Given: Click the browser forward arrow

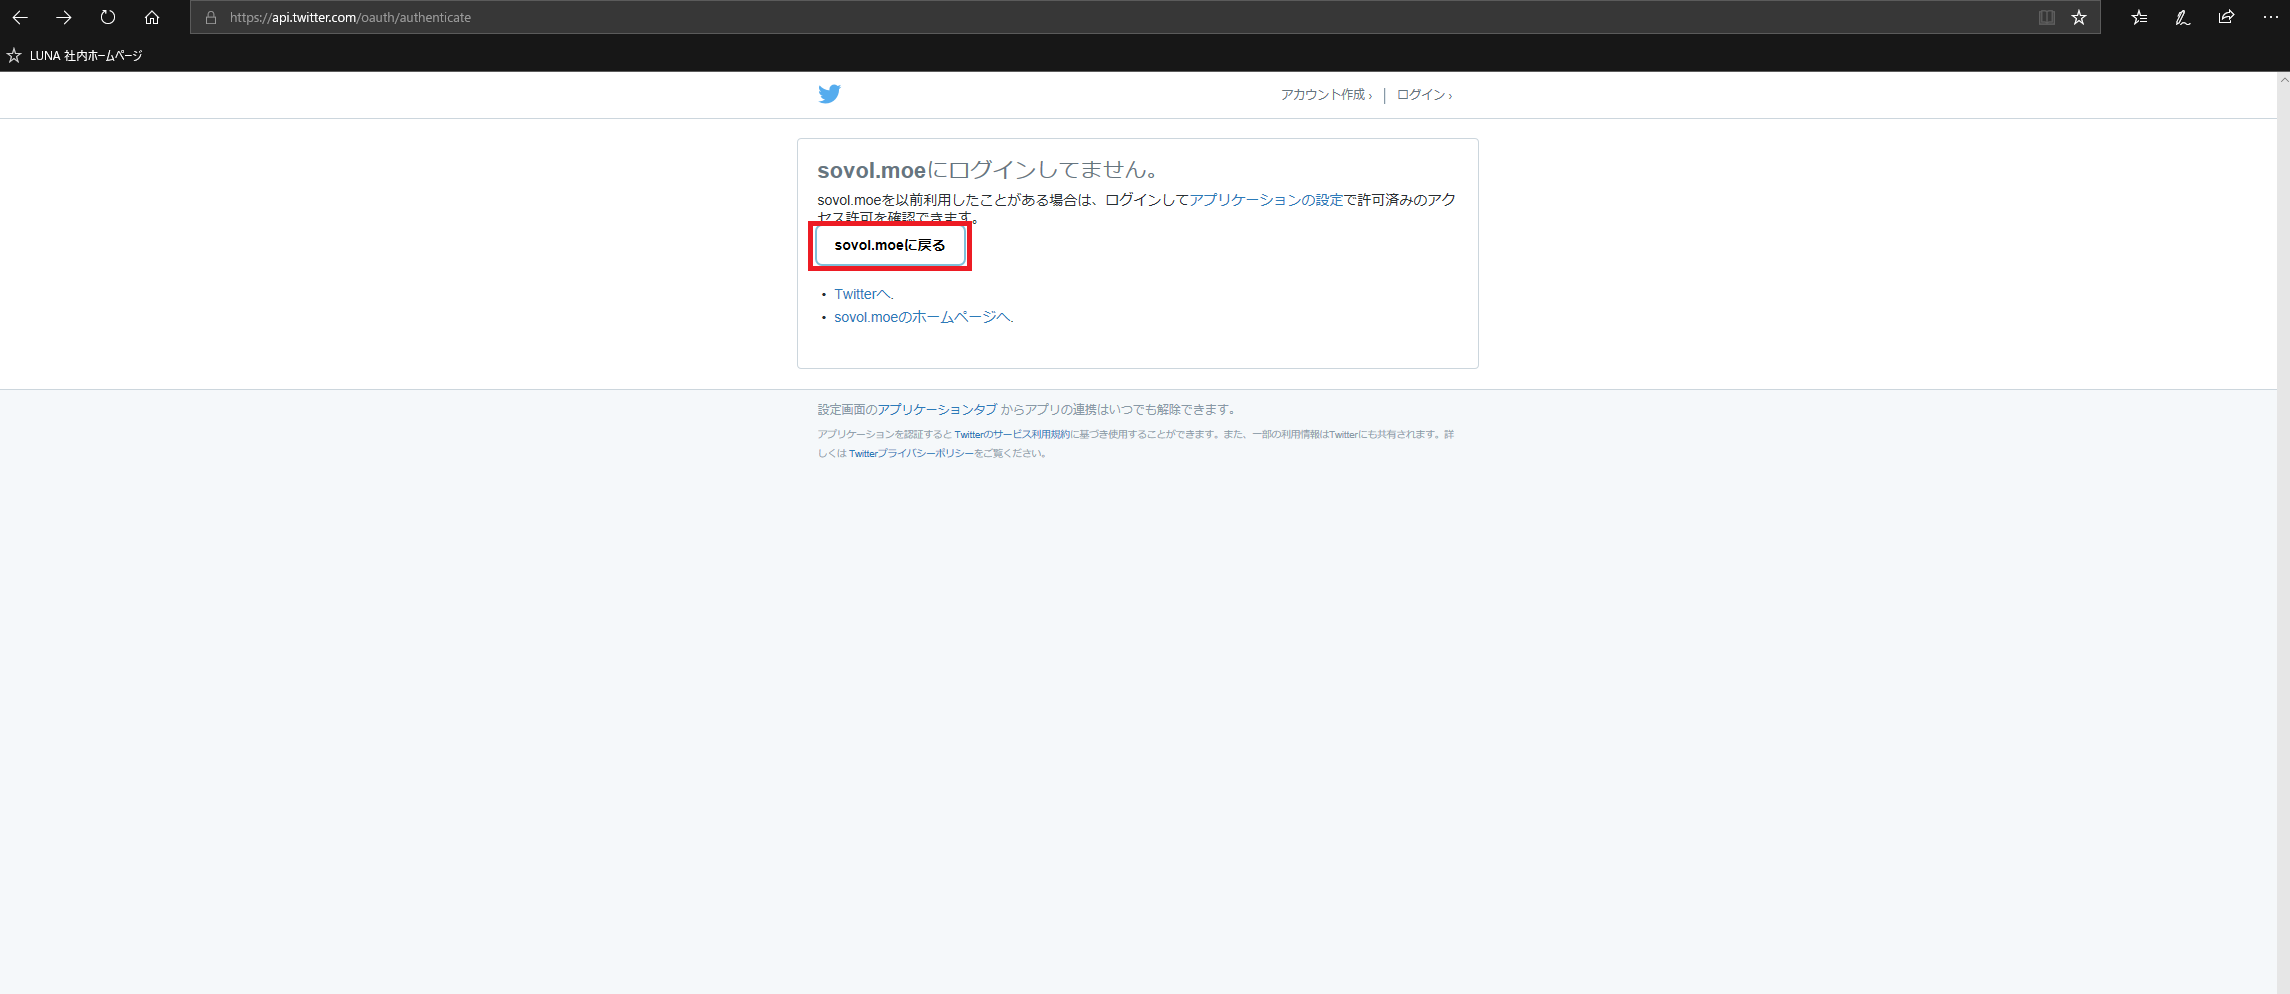Looking at the screenshot, I should coord(64,17).
